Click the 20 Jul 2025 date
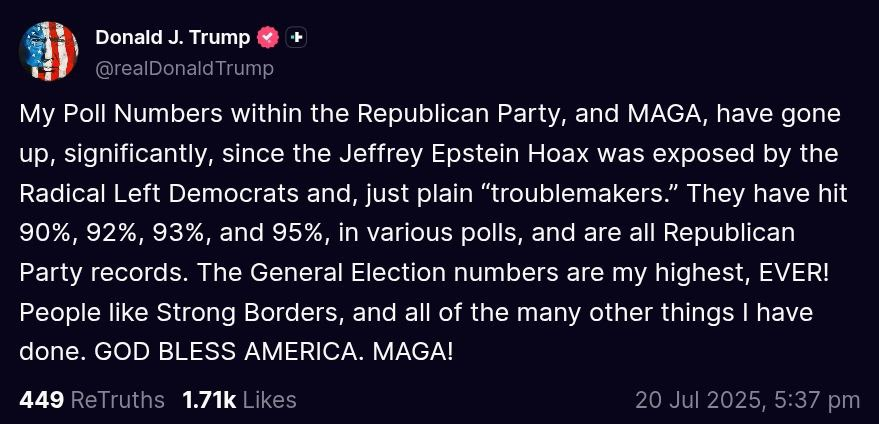This screenshot has width=879, height=424. pyautogui.click(x=698, y=400)
